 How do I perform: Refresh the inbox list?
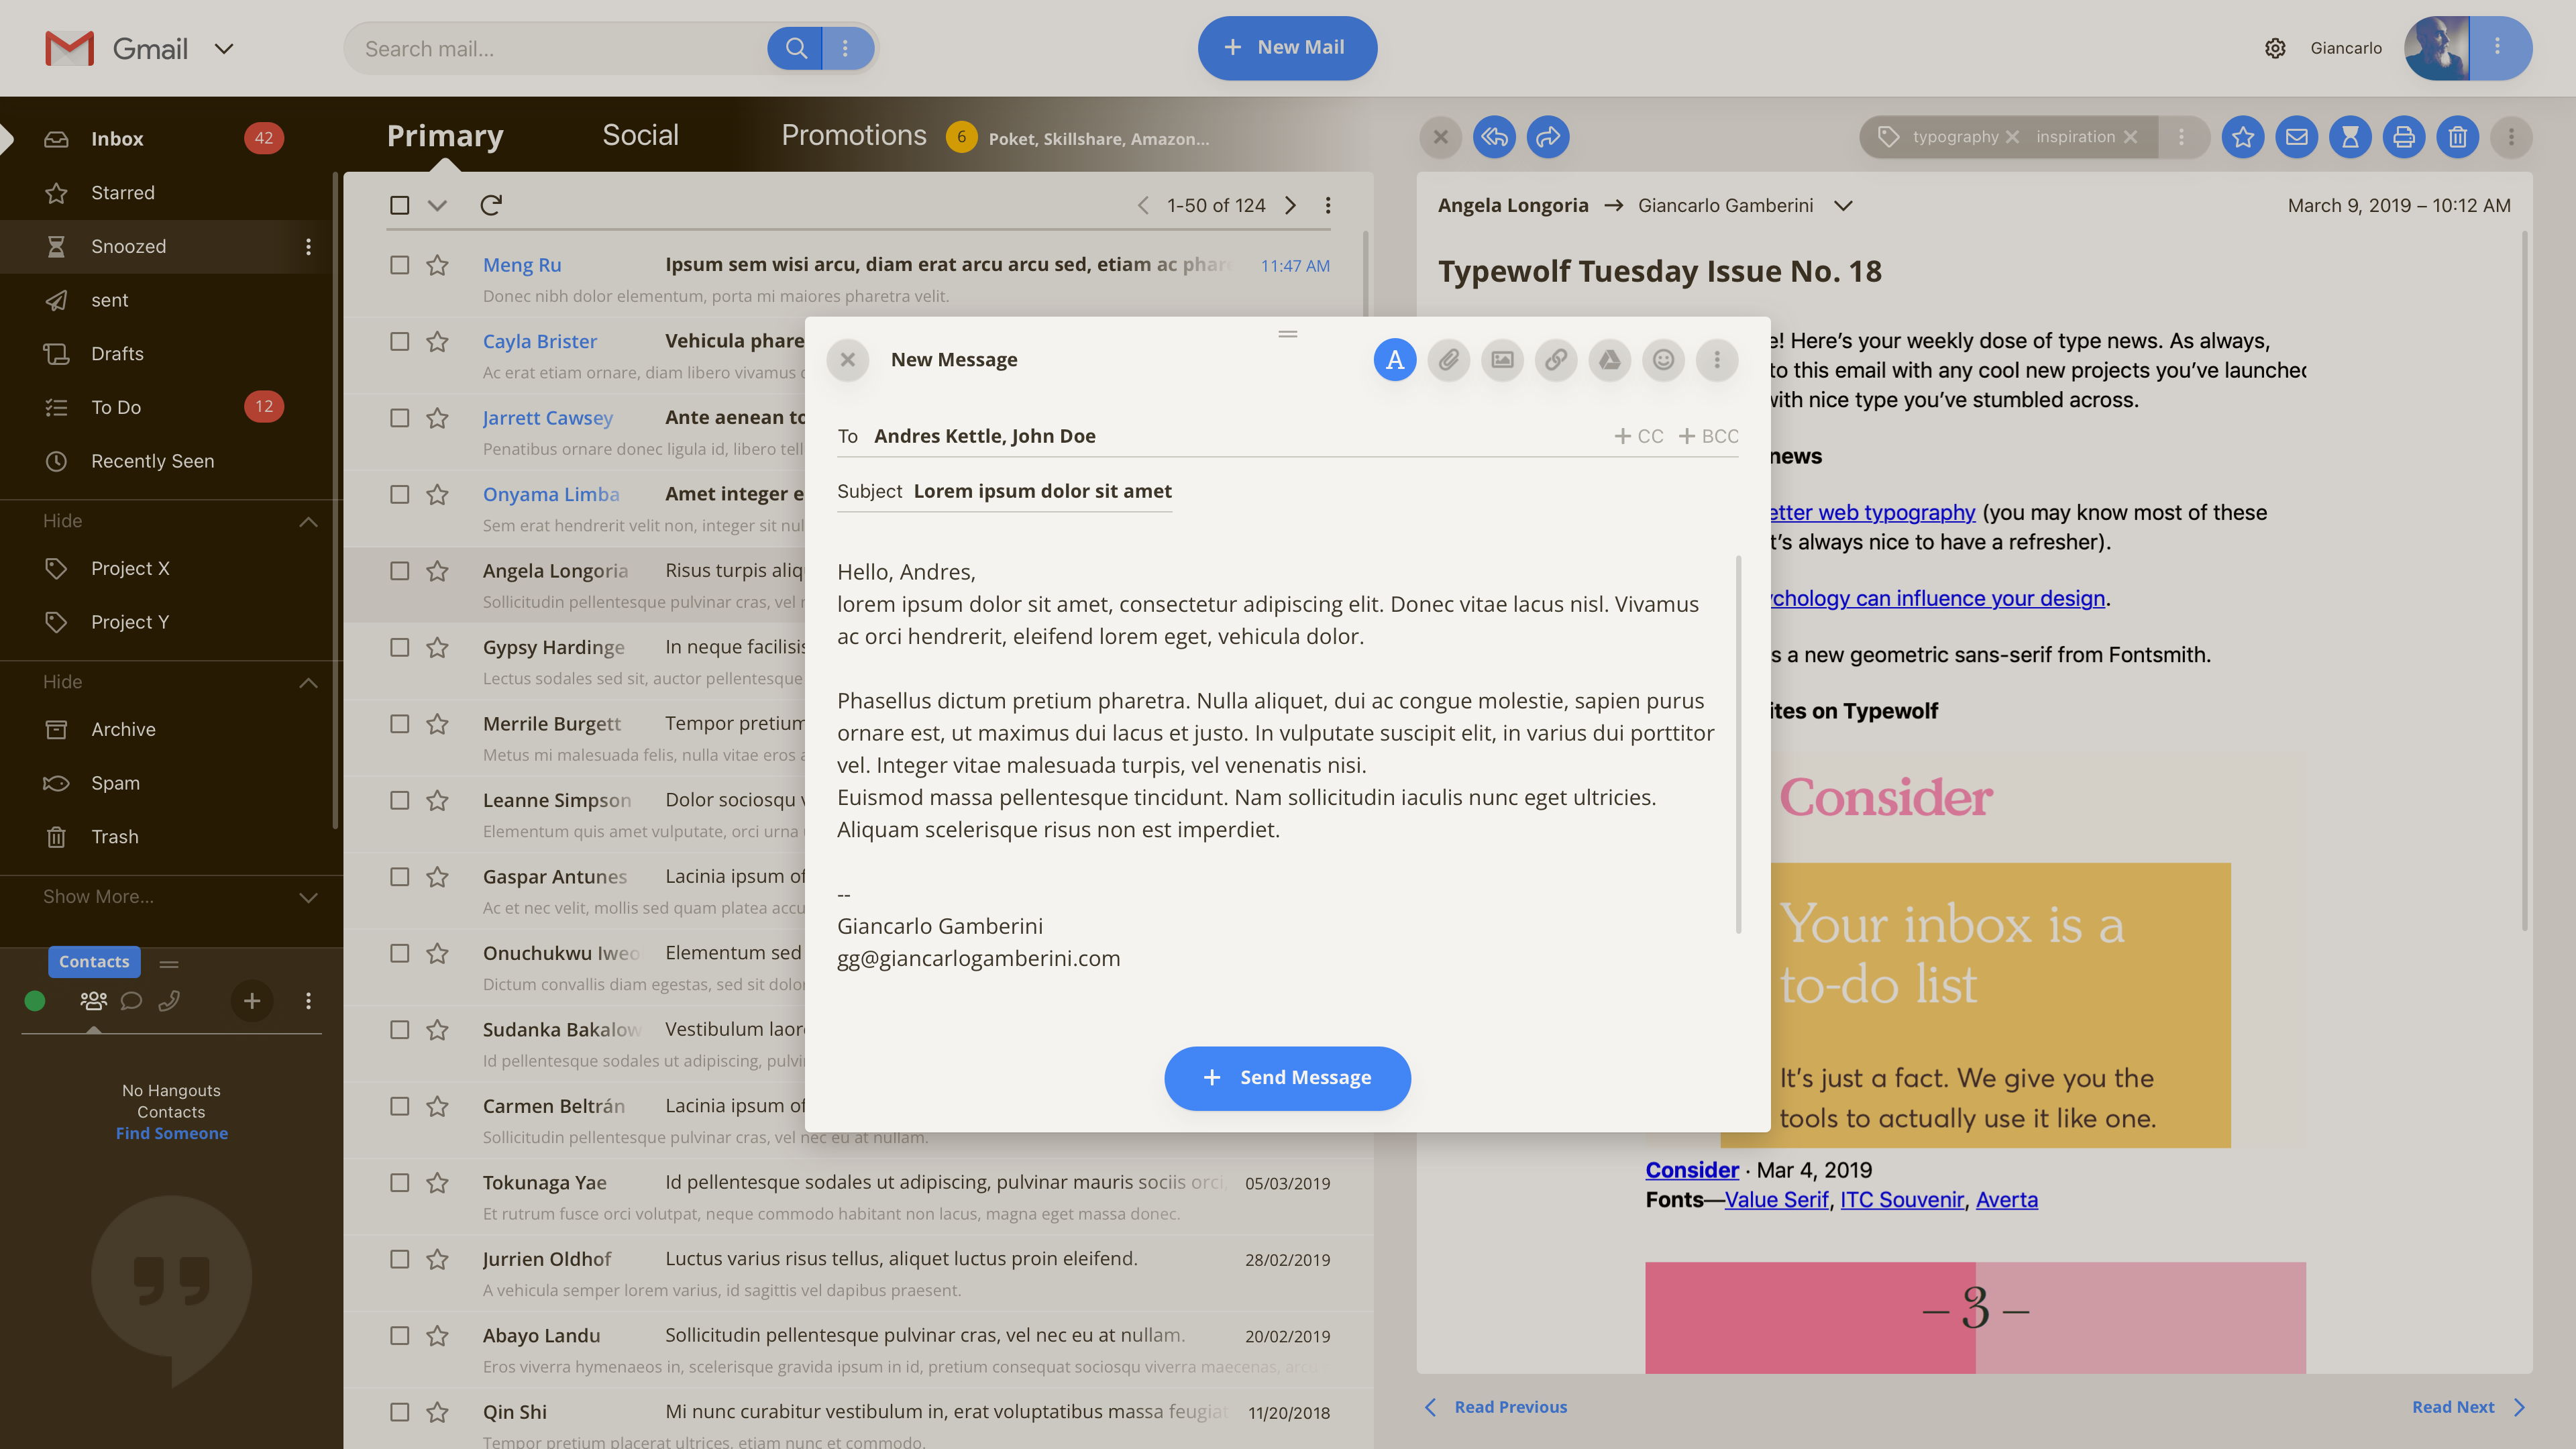coord(490,205)
